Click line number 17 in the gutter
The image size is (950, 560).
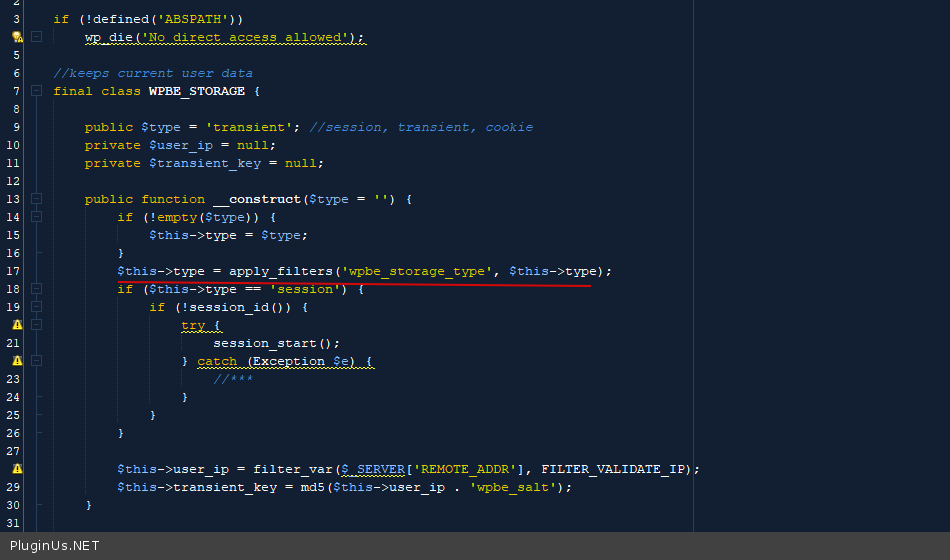coord(13,271)
